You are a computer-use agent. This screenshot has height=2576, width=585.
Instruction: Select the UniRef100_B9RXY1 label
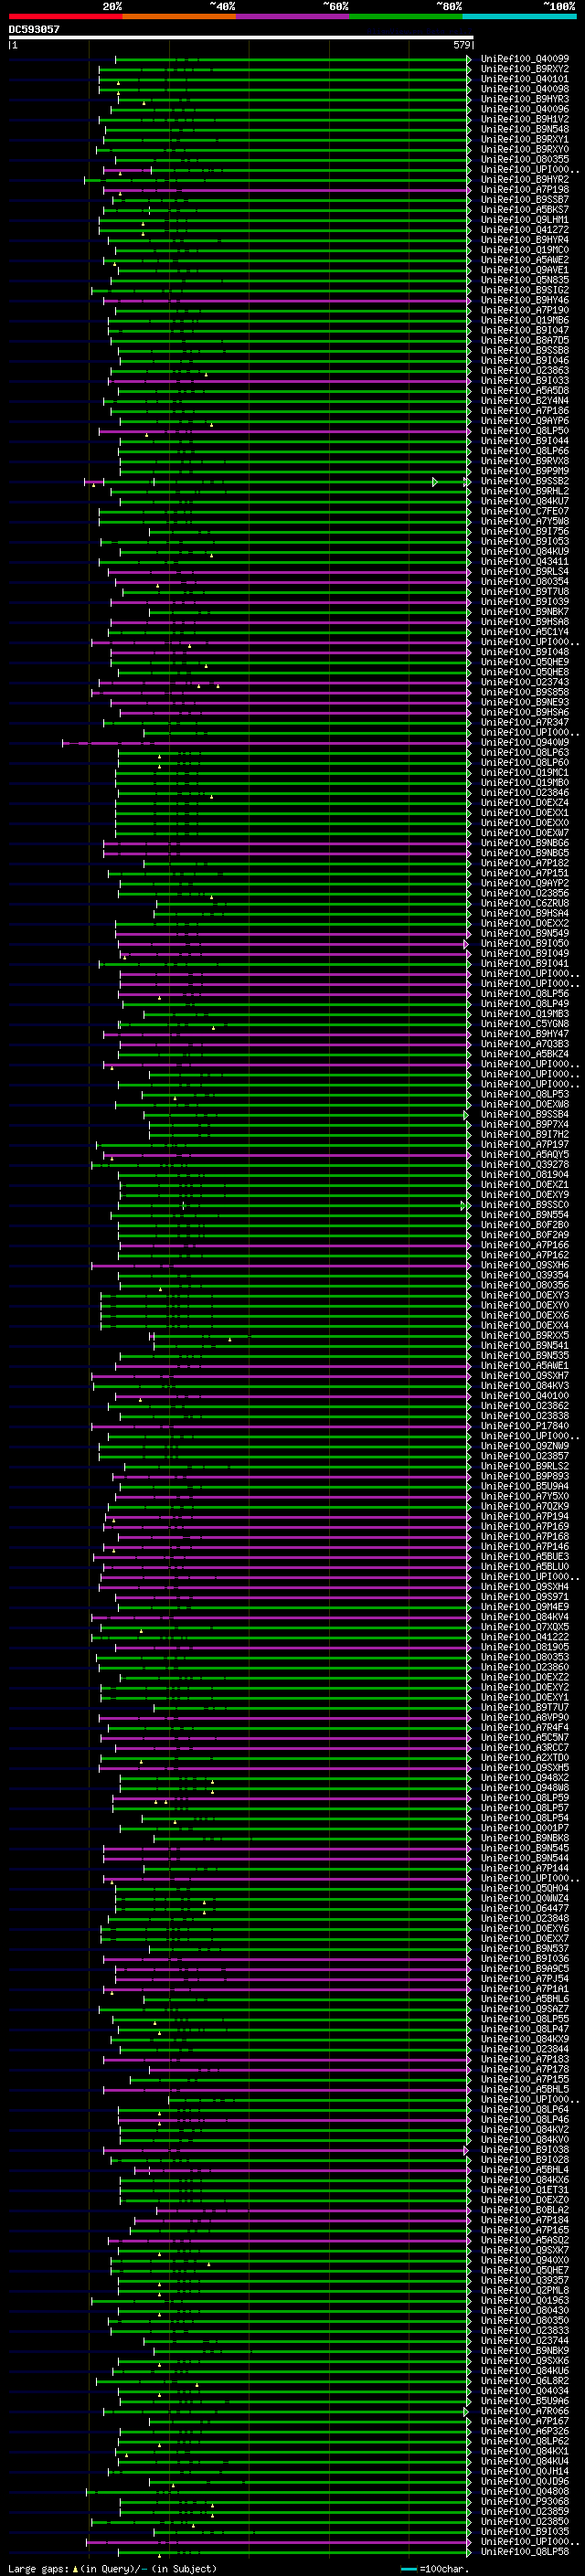tap(525, 139)
